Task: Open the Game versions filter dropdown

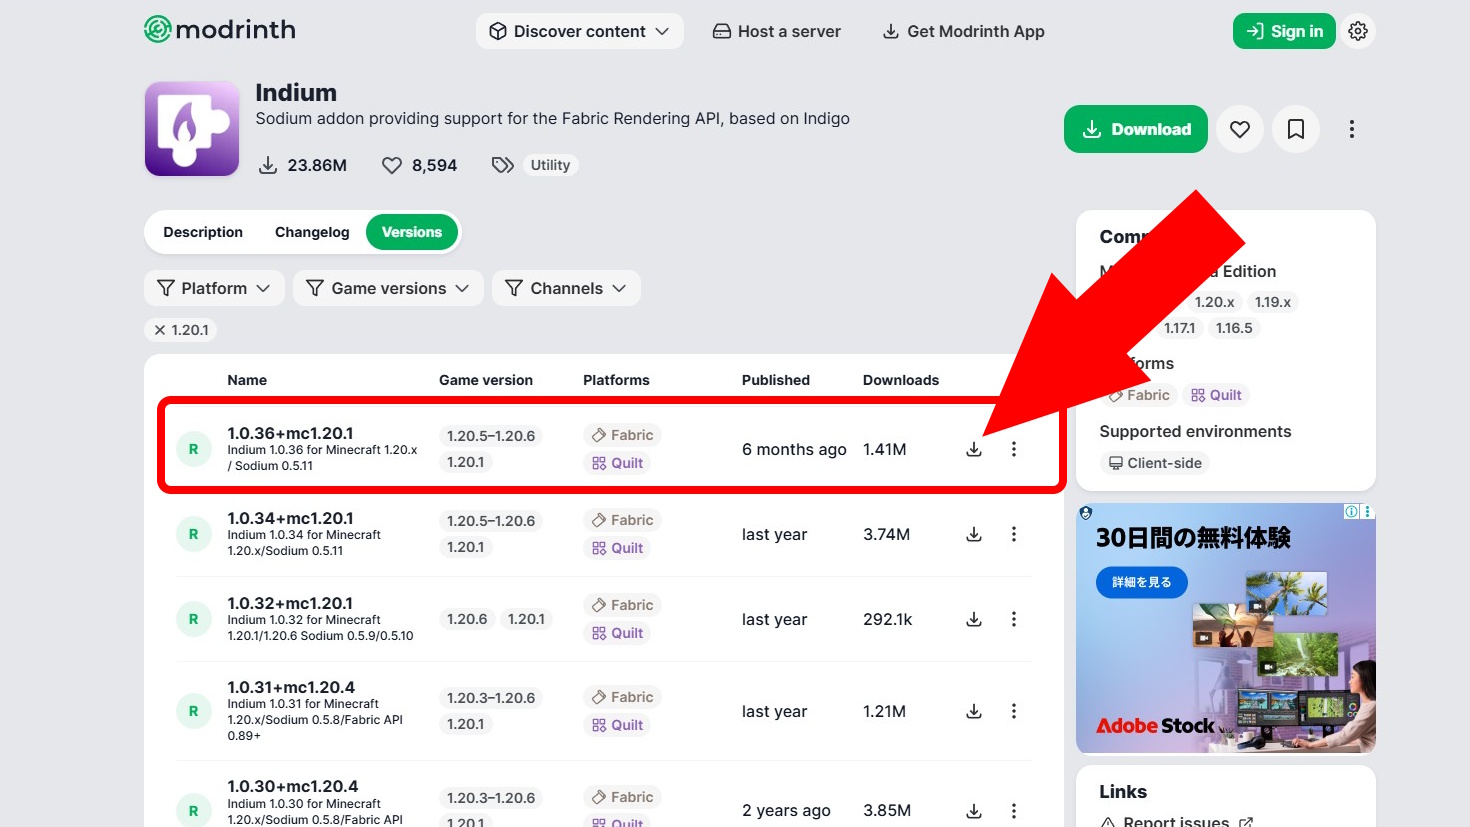Action: (388, 288)
